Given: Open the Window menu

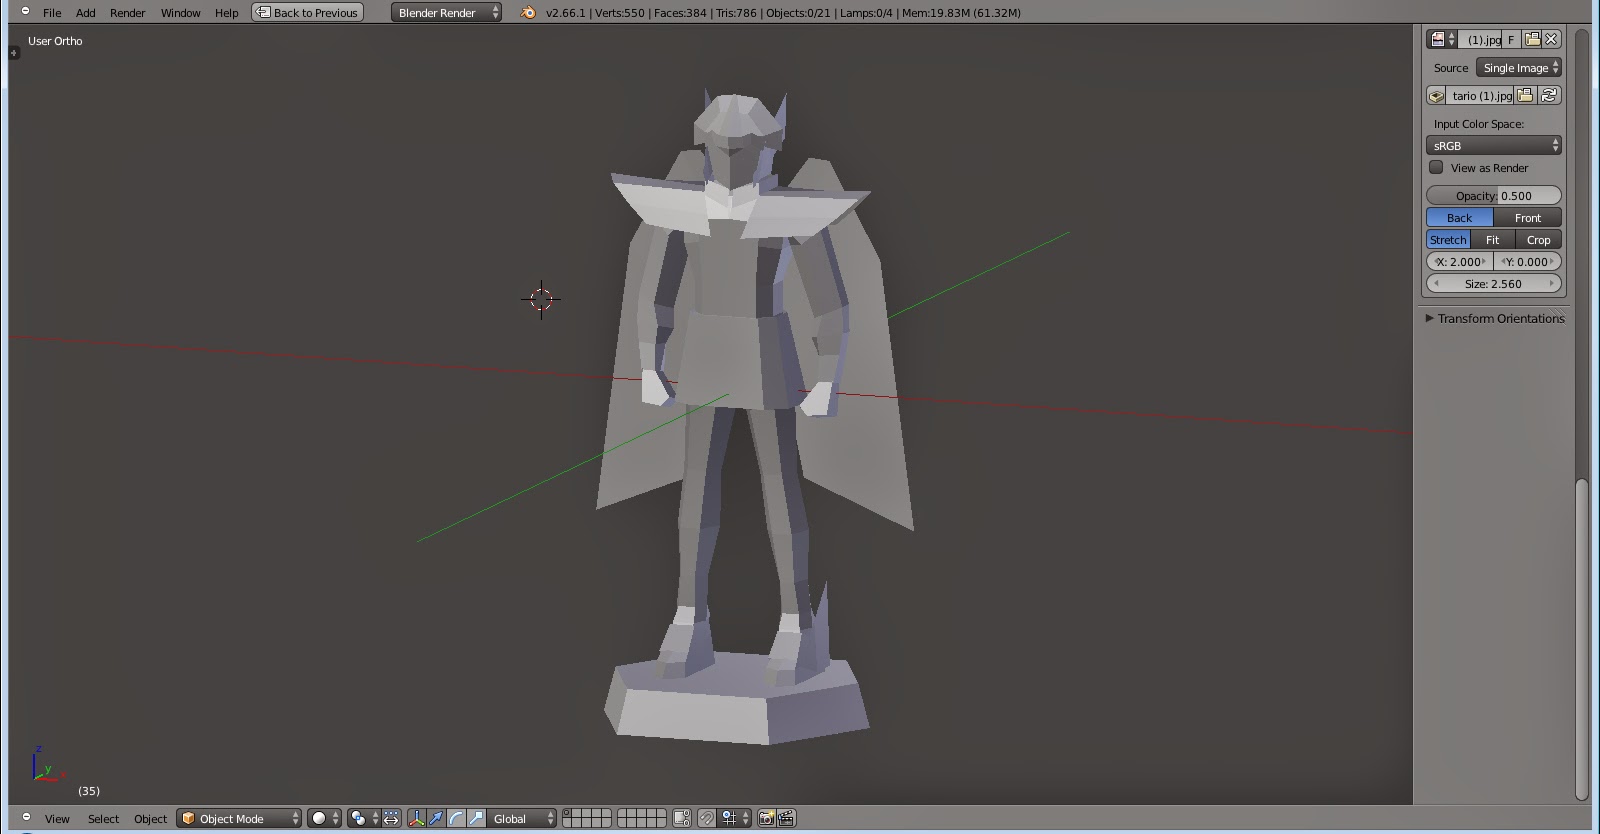Looking at the screenshot, I should 180,13.
